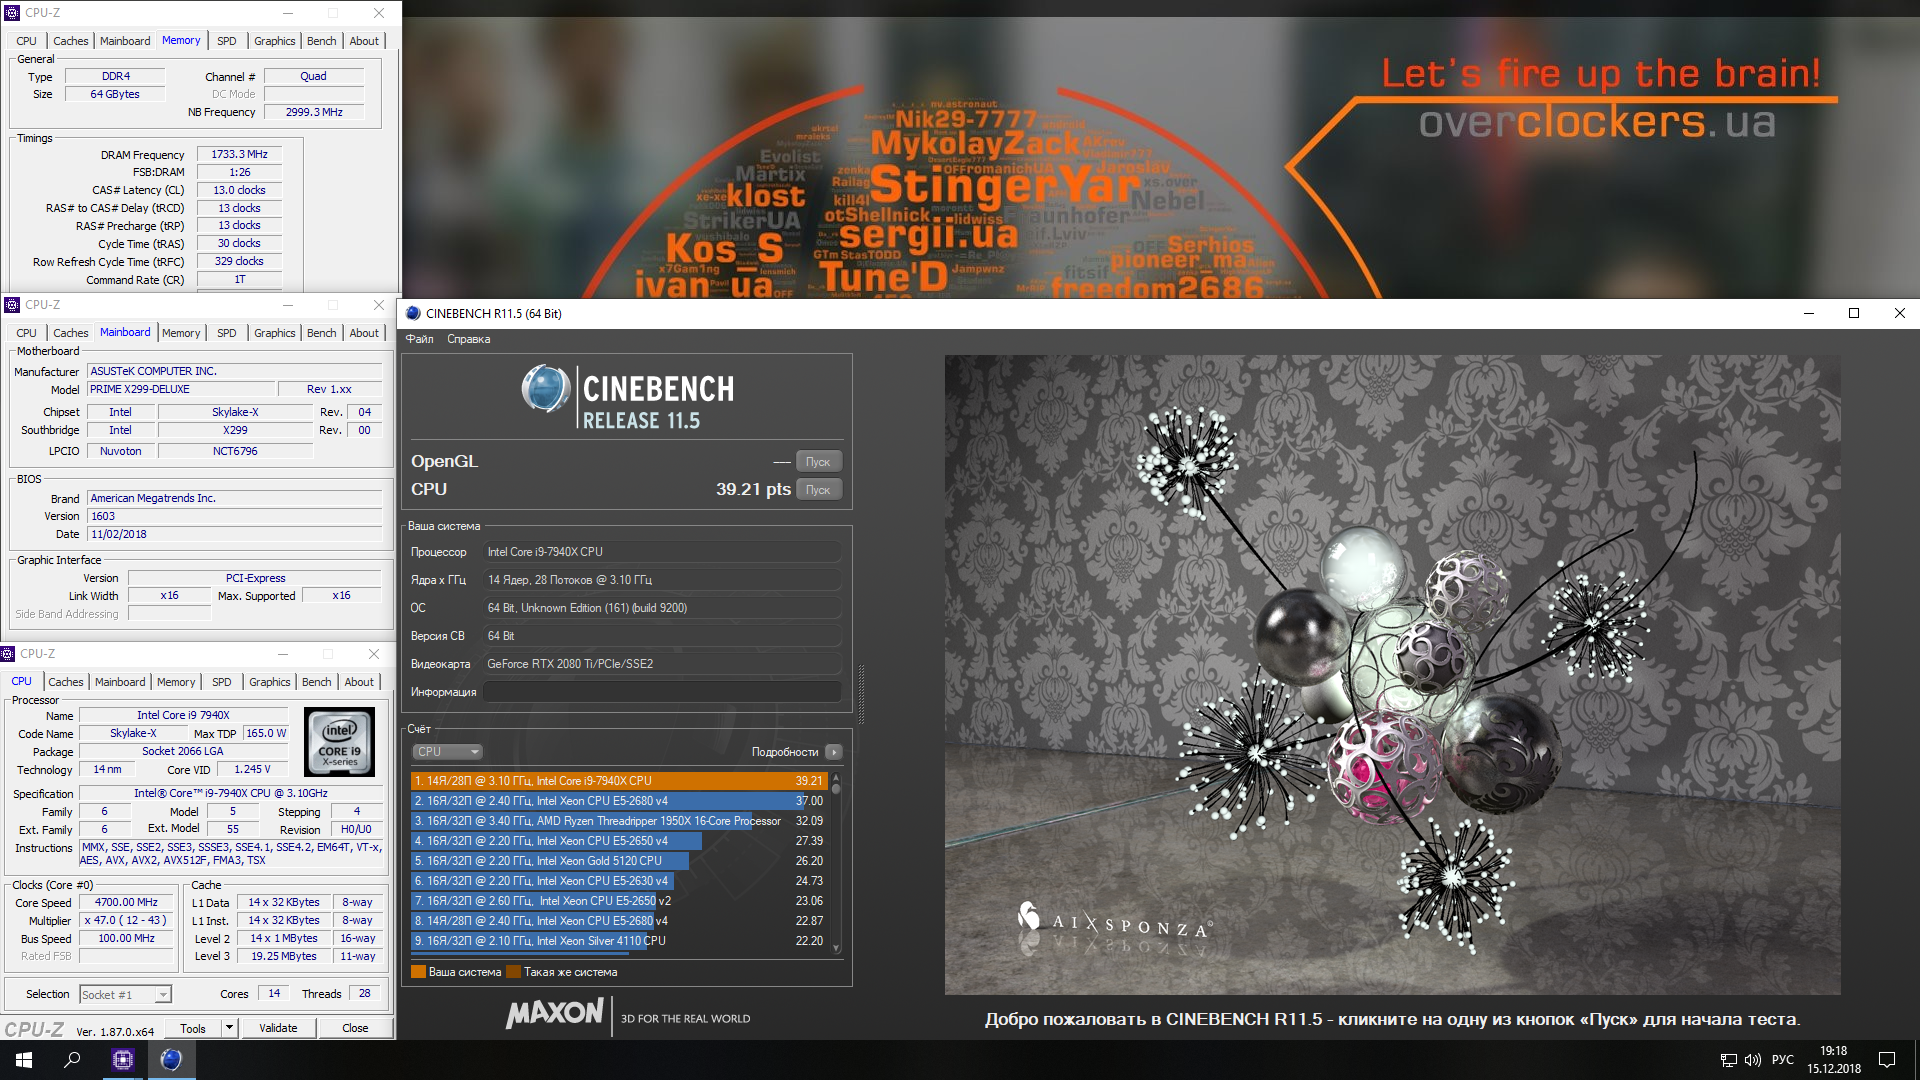Open CPU tab in Mainboard CPU-Z window
Screen dimensions: 1920x1080
coord(26,333)
